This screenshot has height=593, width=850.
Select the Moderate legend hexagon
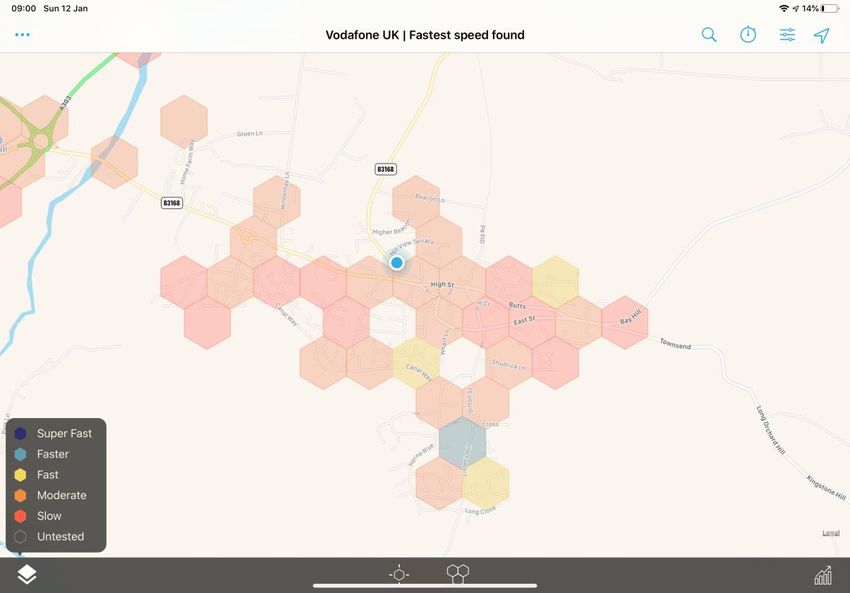pyautogui.click(x=20, y=495)
